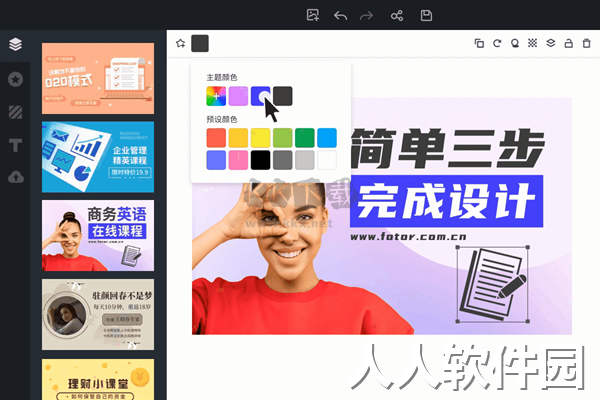Click the favorite star icon near swatch
600x400 pixels.
181,43
